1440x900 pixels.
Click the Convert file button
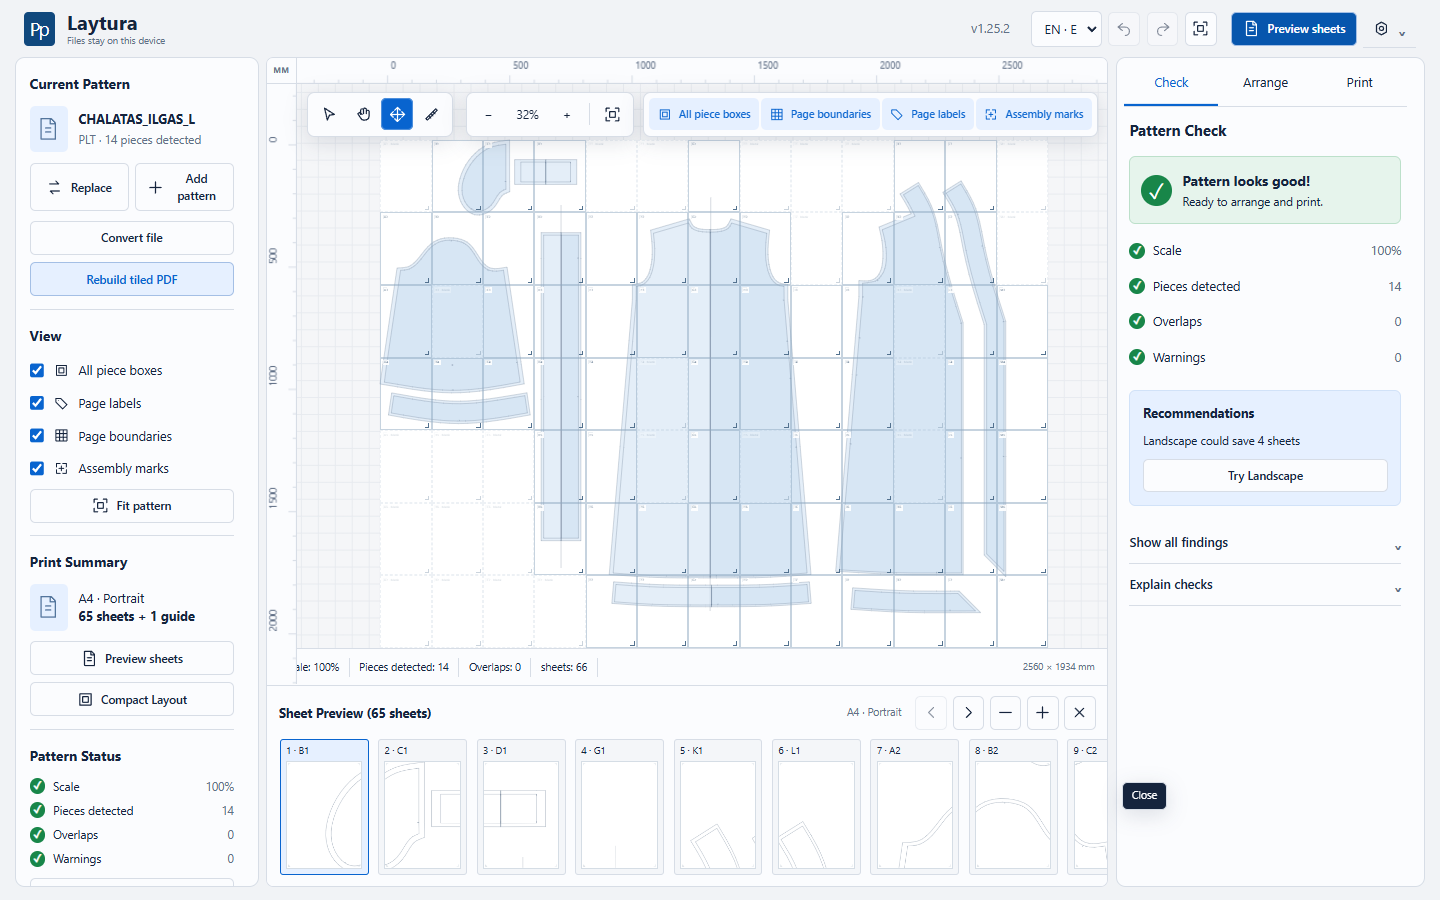tap(132, 238)
